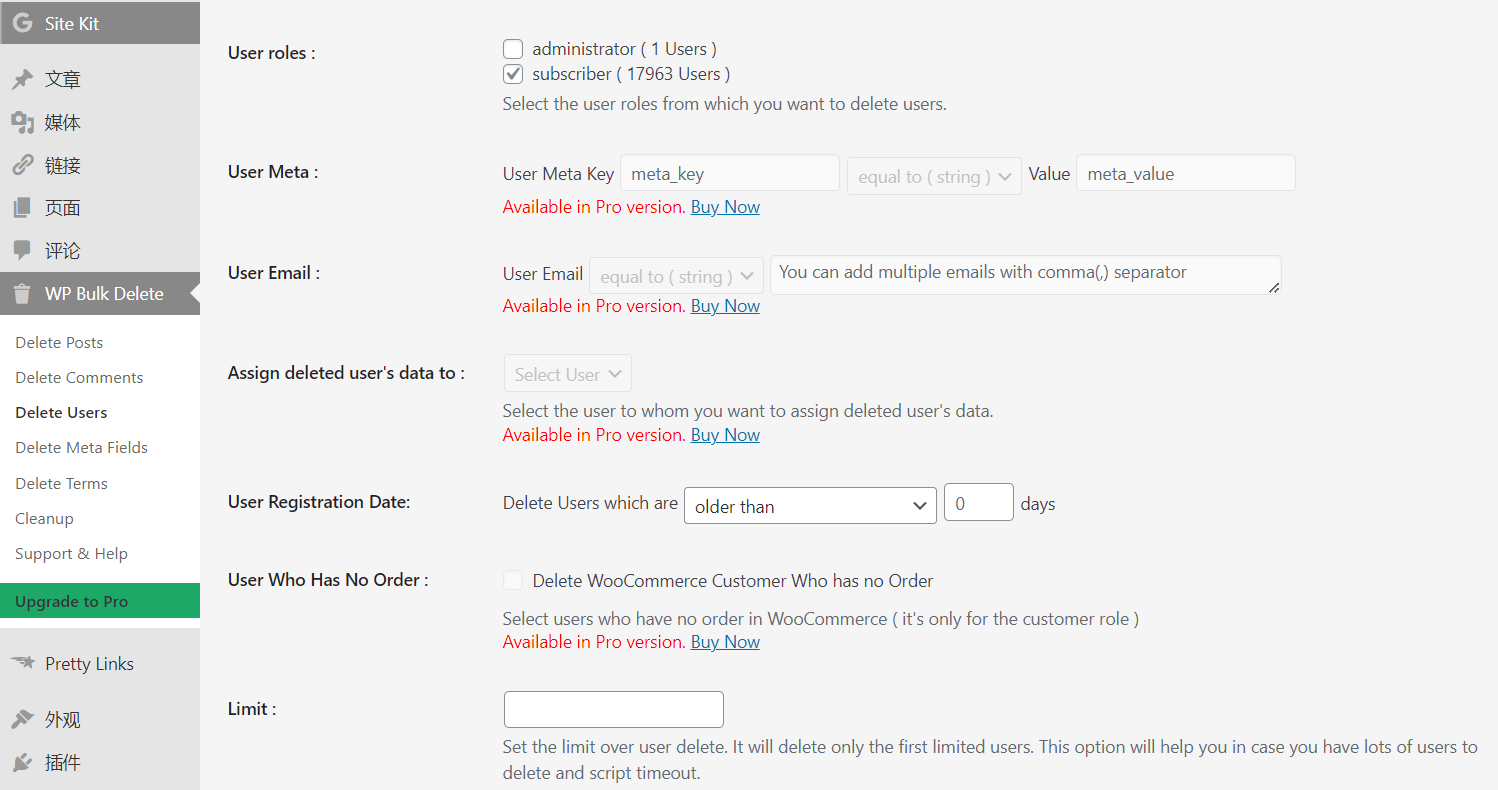The image size is (1498, 790).
Task: Open the 链接 (Links) menu
Action: [x=100, y=166]
